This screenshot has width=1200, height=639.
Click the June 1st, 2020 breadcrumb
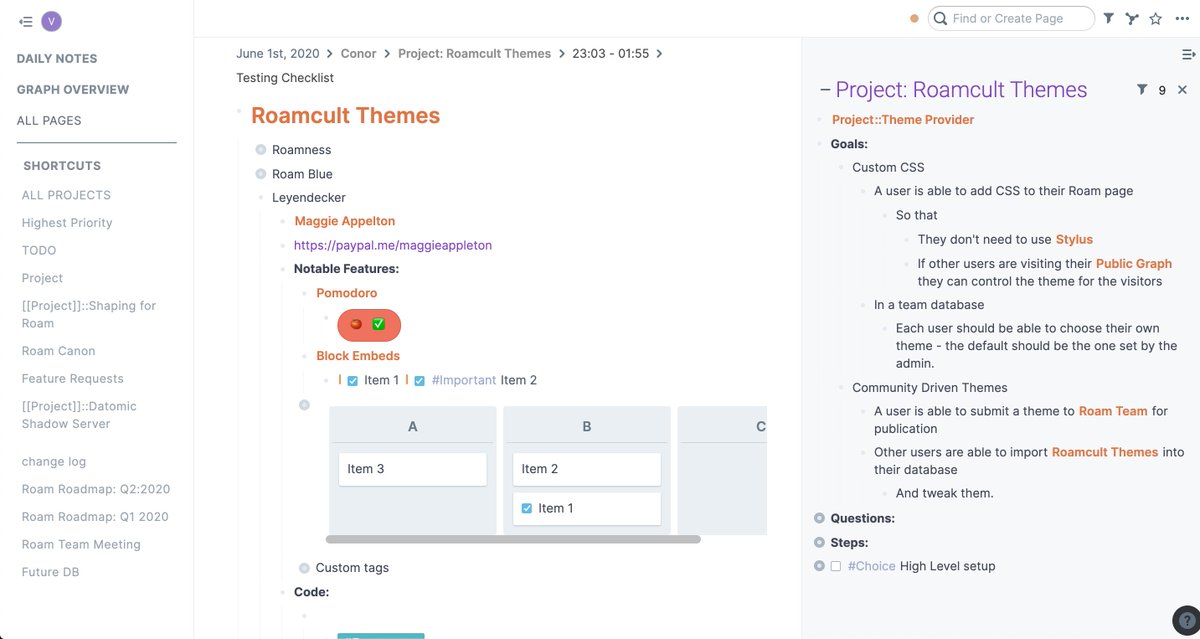278,54
